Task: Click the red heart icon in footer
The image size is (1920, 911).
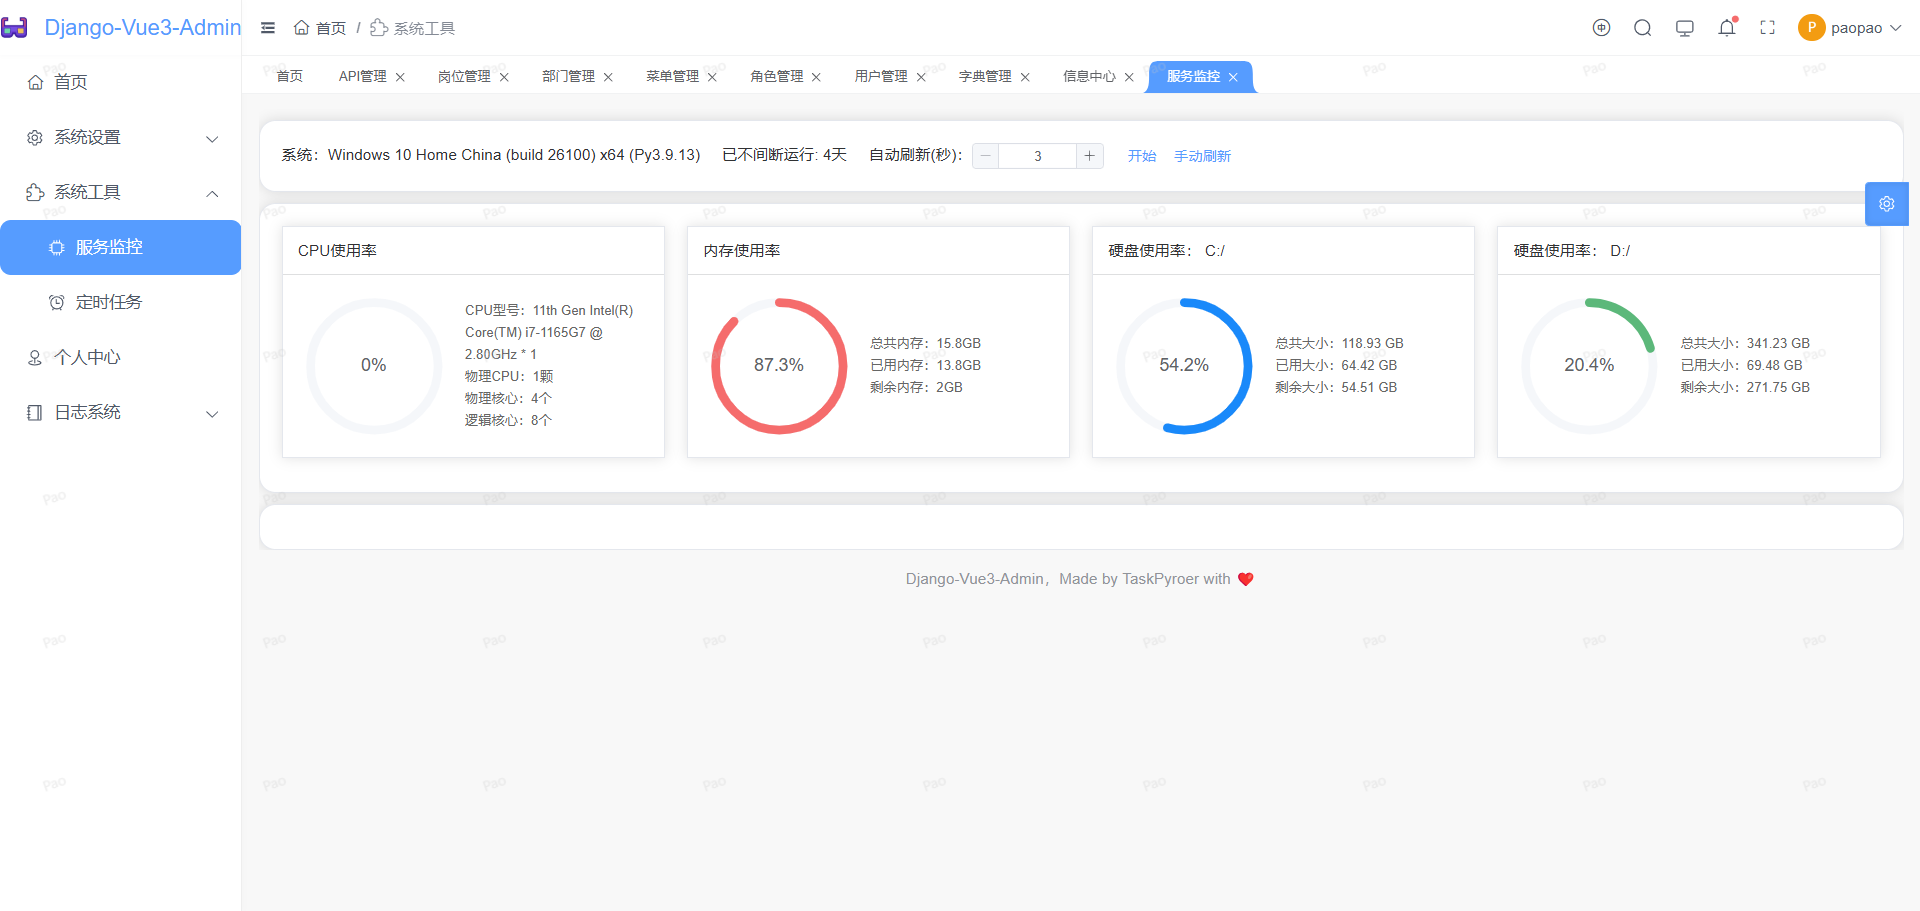Action: (x=1246, y=579)
